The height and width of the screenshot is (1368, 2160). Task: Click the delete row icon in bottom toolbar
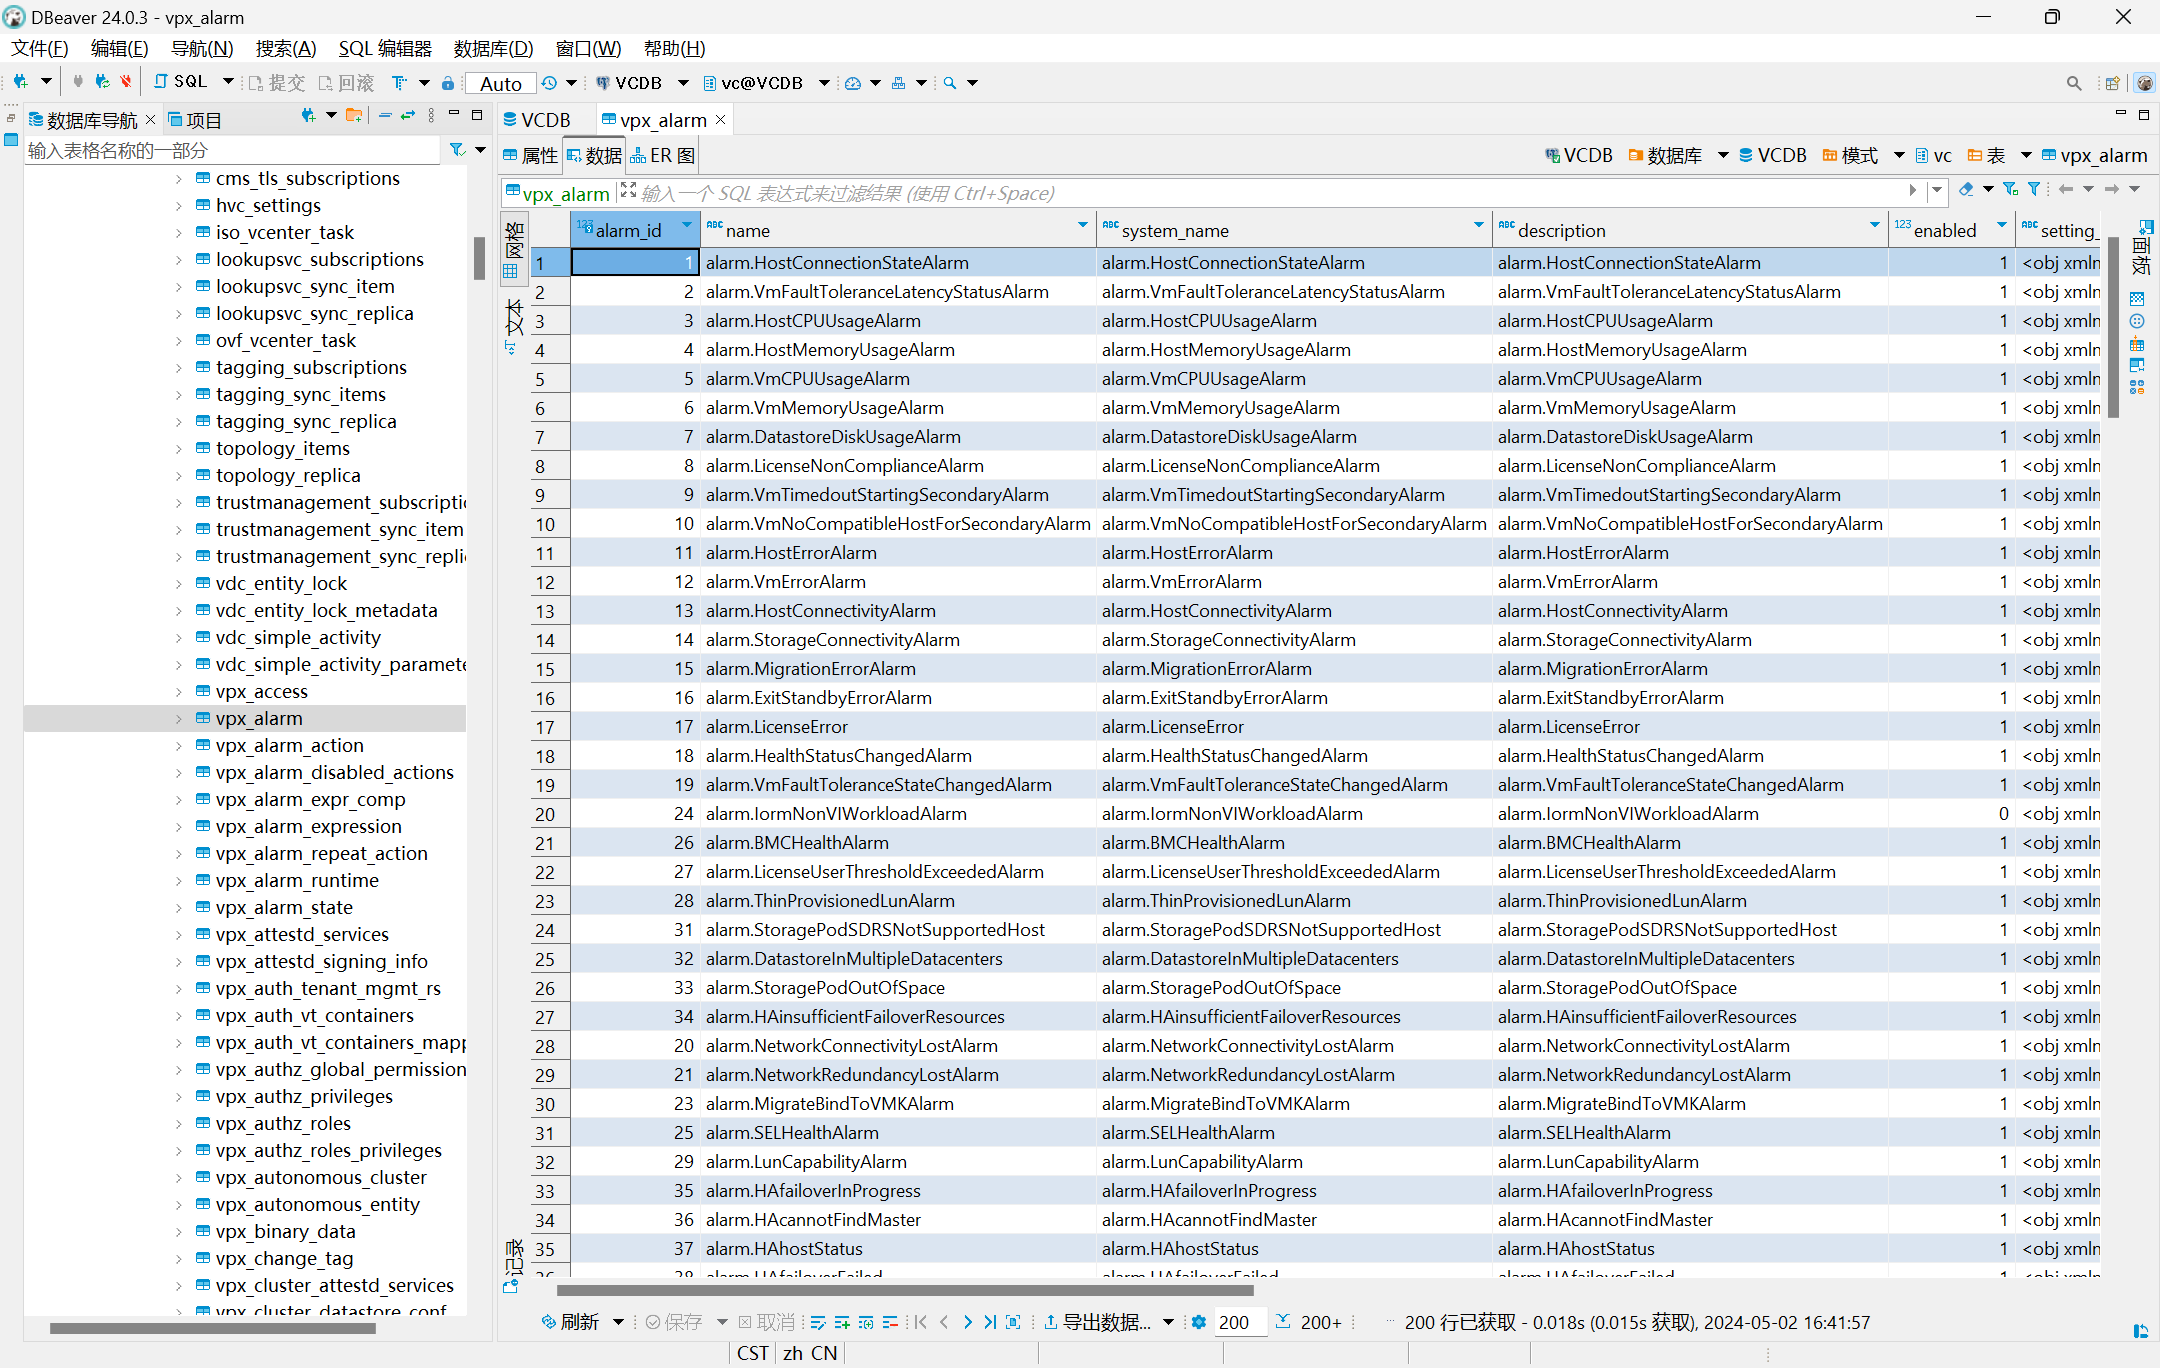(890, 1322)
